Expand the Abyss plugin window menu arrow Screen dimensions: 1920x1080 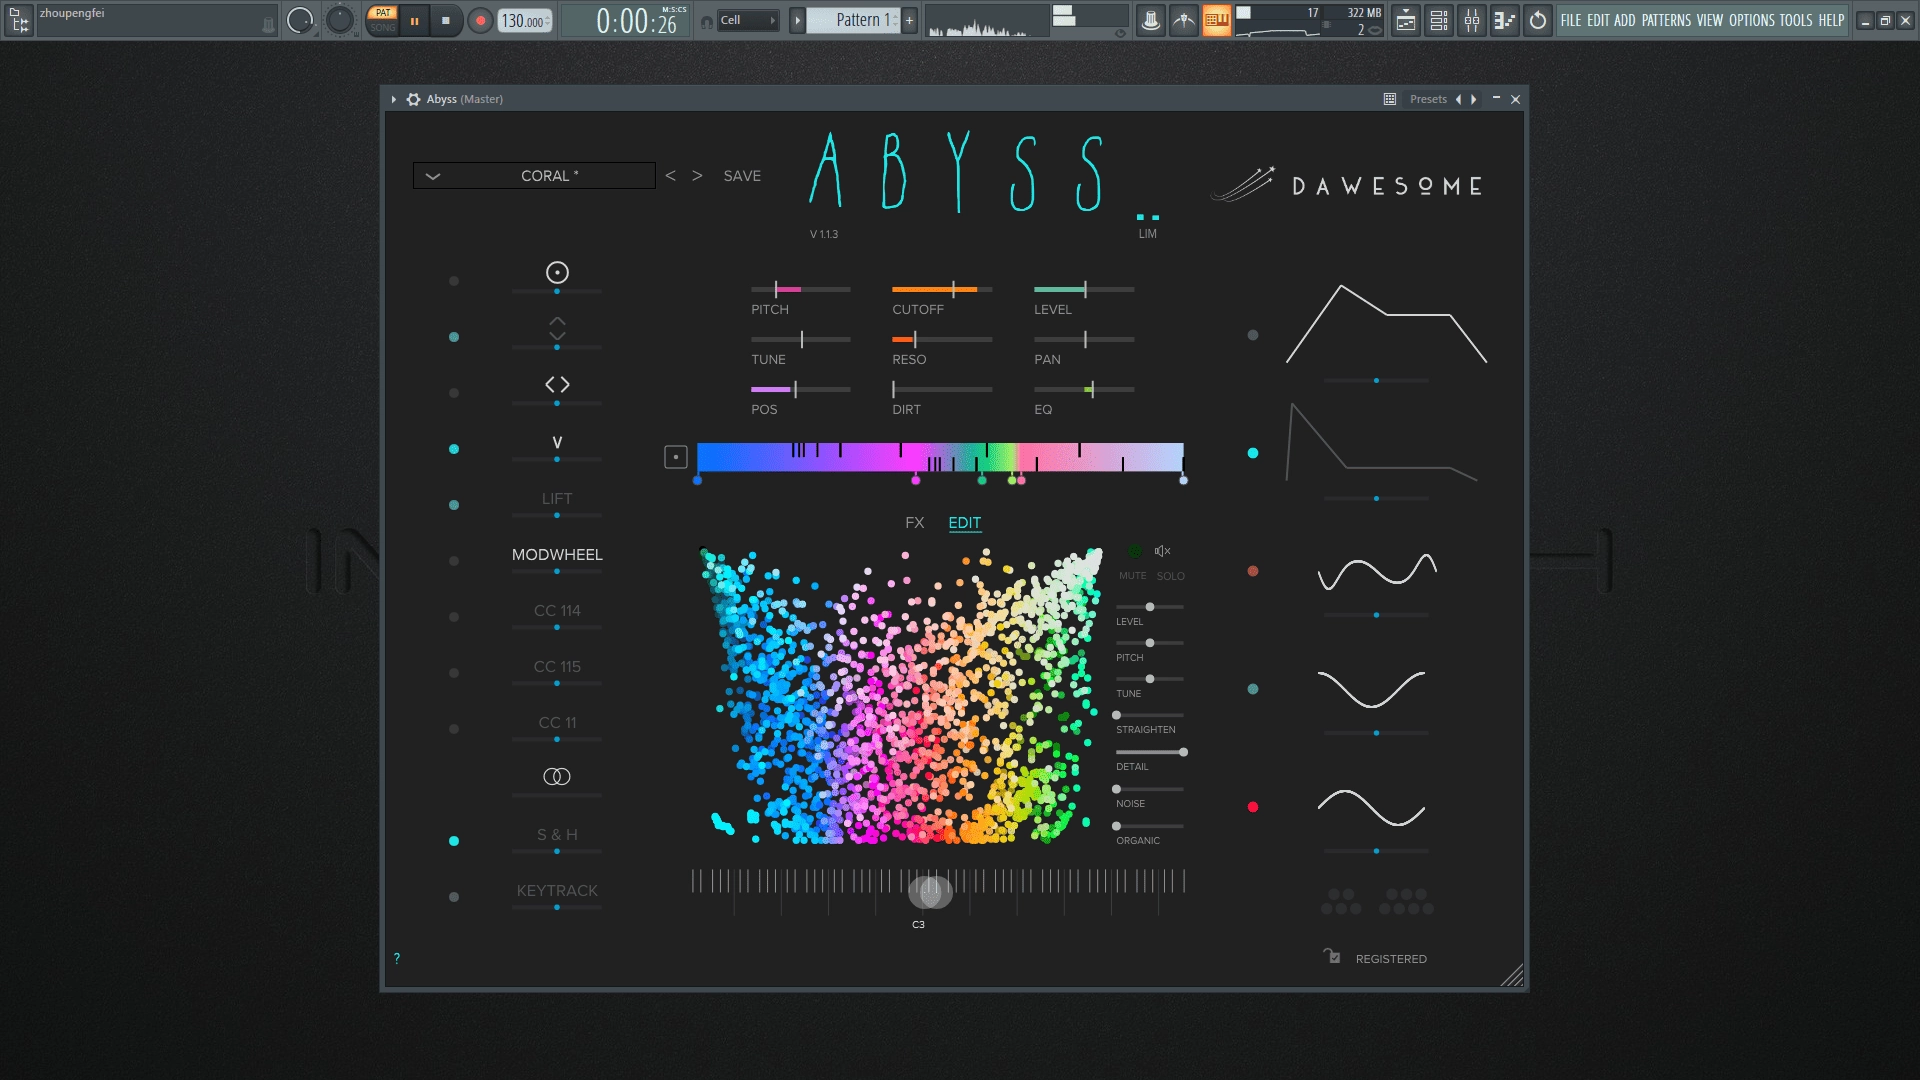point(394,99)
